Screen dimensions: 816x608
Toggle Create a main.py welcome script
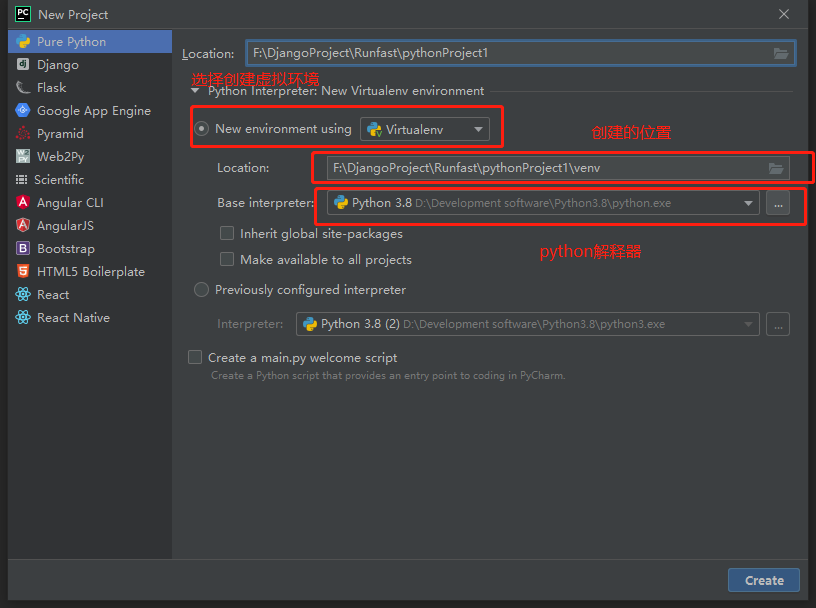point(195,357)
